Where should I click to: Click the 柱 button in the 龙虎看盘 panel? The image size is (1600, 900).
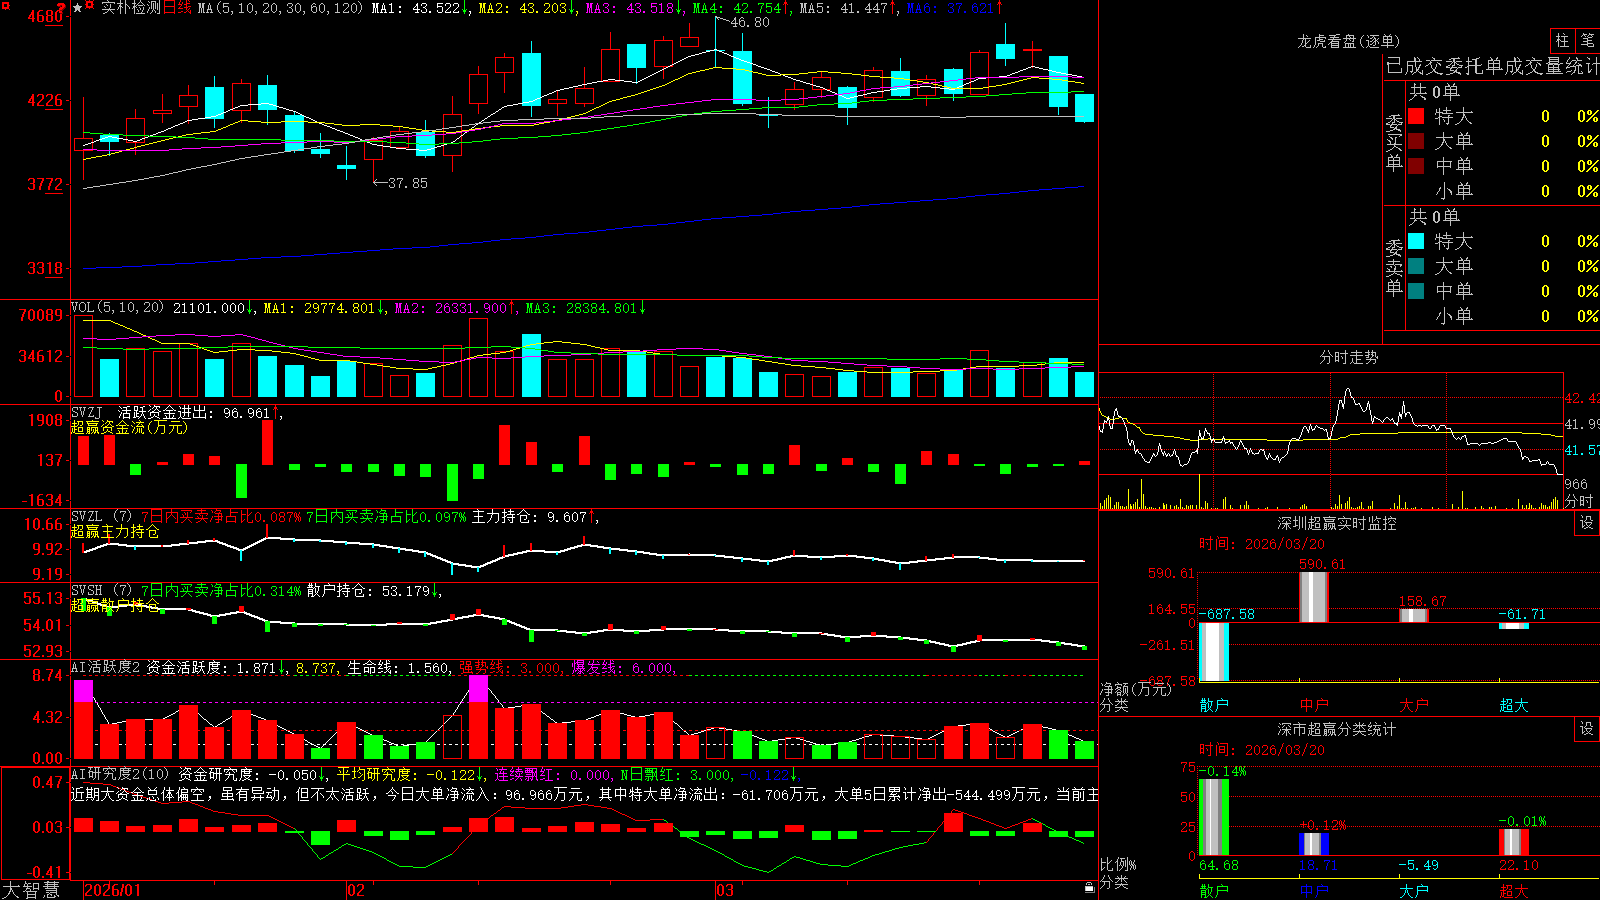coord(1562,40)
